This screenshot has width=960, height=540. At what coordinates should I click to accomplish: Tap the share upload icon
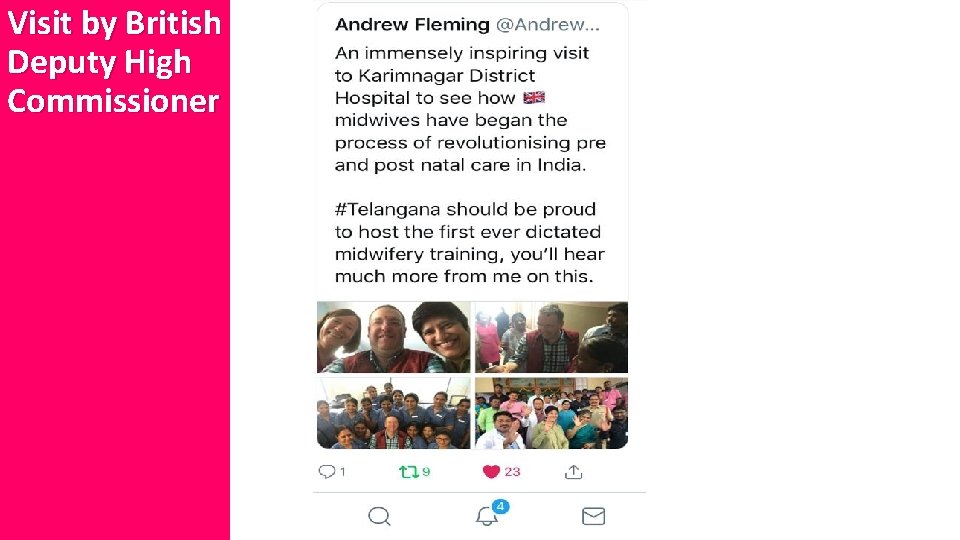(x=574, y=471)
